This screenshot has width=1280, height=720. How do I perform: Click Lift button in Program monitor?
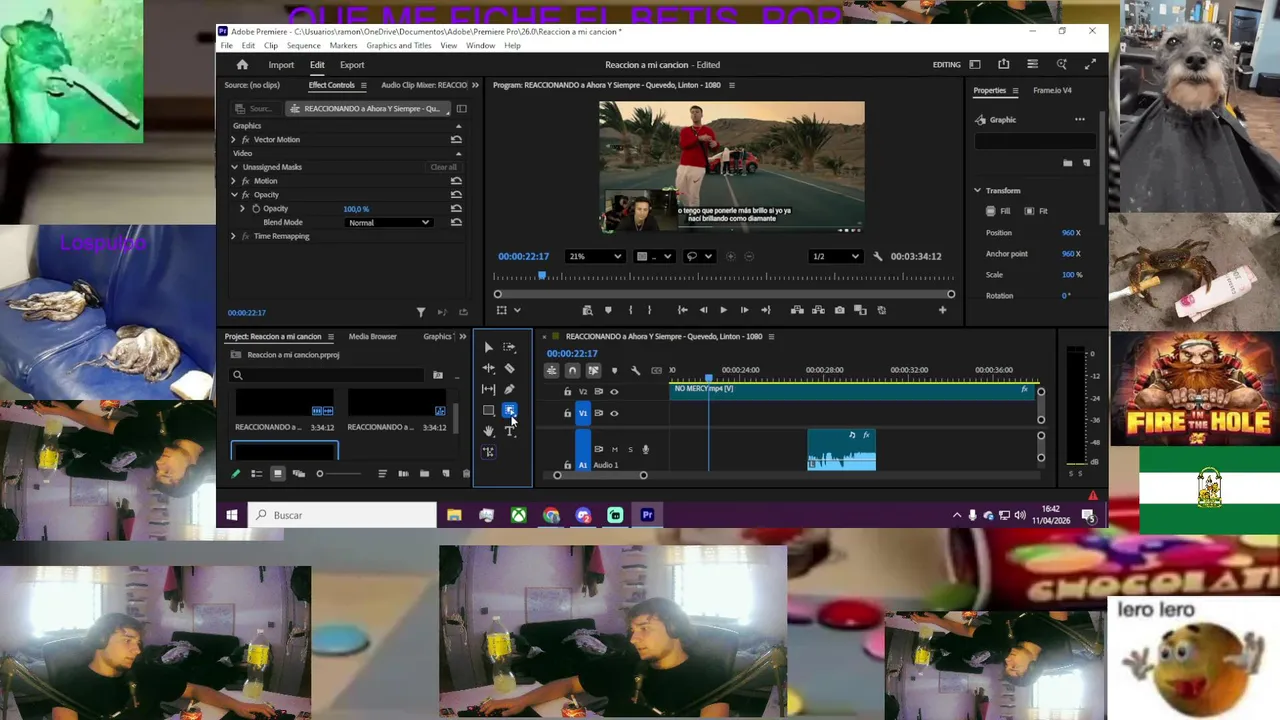coord(797,310)
